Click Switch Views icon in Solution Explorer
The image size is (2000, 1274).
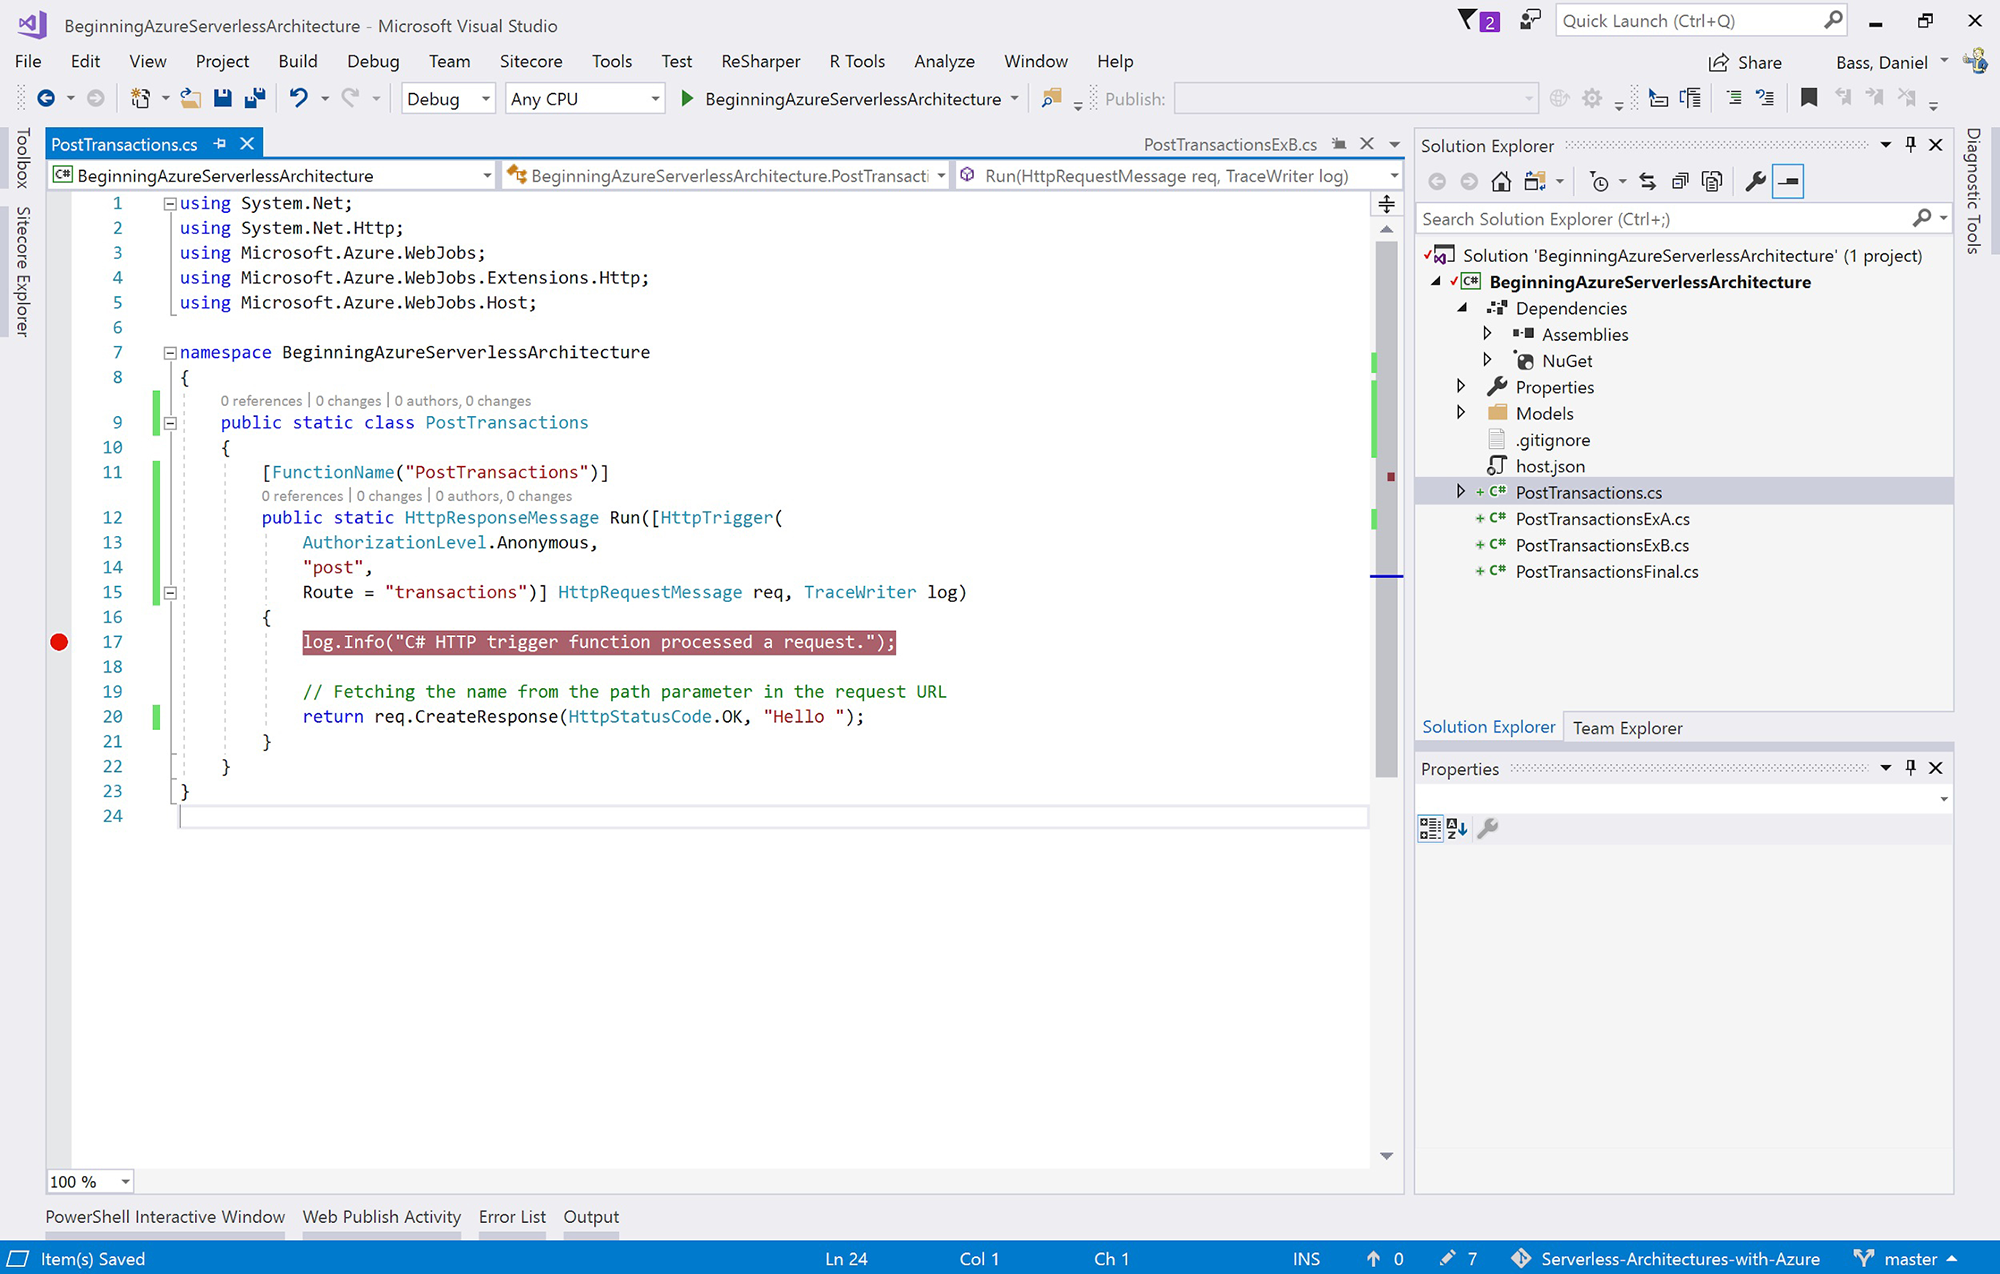point(1534,181)
